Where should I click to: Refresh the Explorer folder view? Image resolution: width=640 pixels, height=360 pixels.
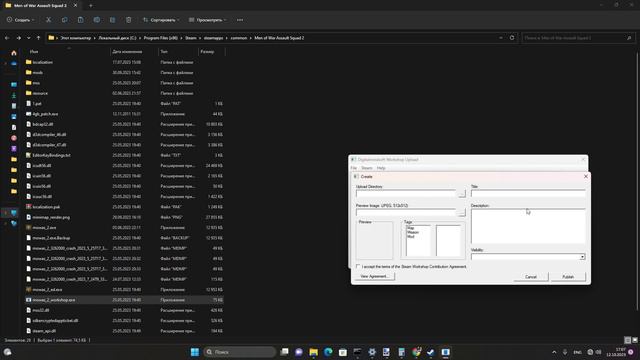[512, 38]
